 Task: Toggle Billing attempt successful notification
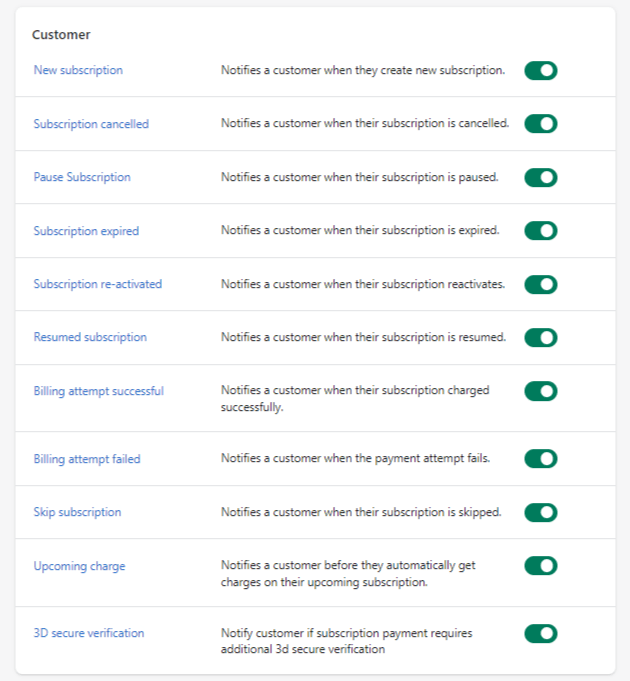pos(540,391)
